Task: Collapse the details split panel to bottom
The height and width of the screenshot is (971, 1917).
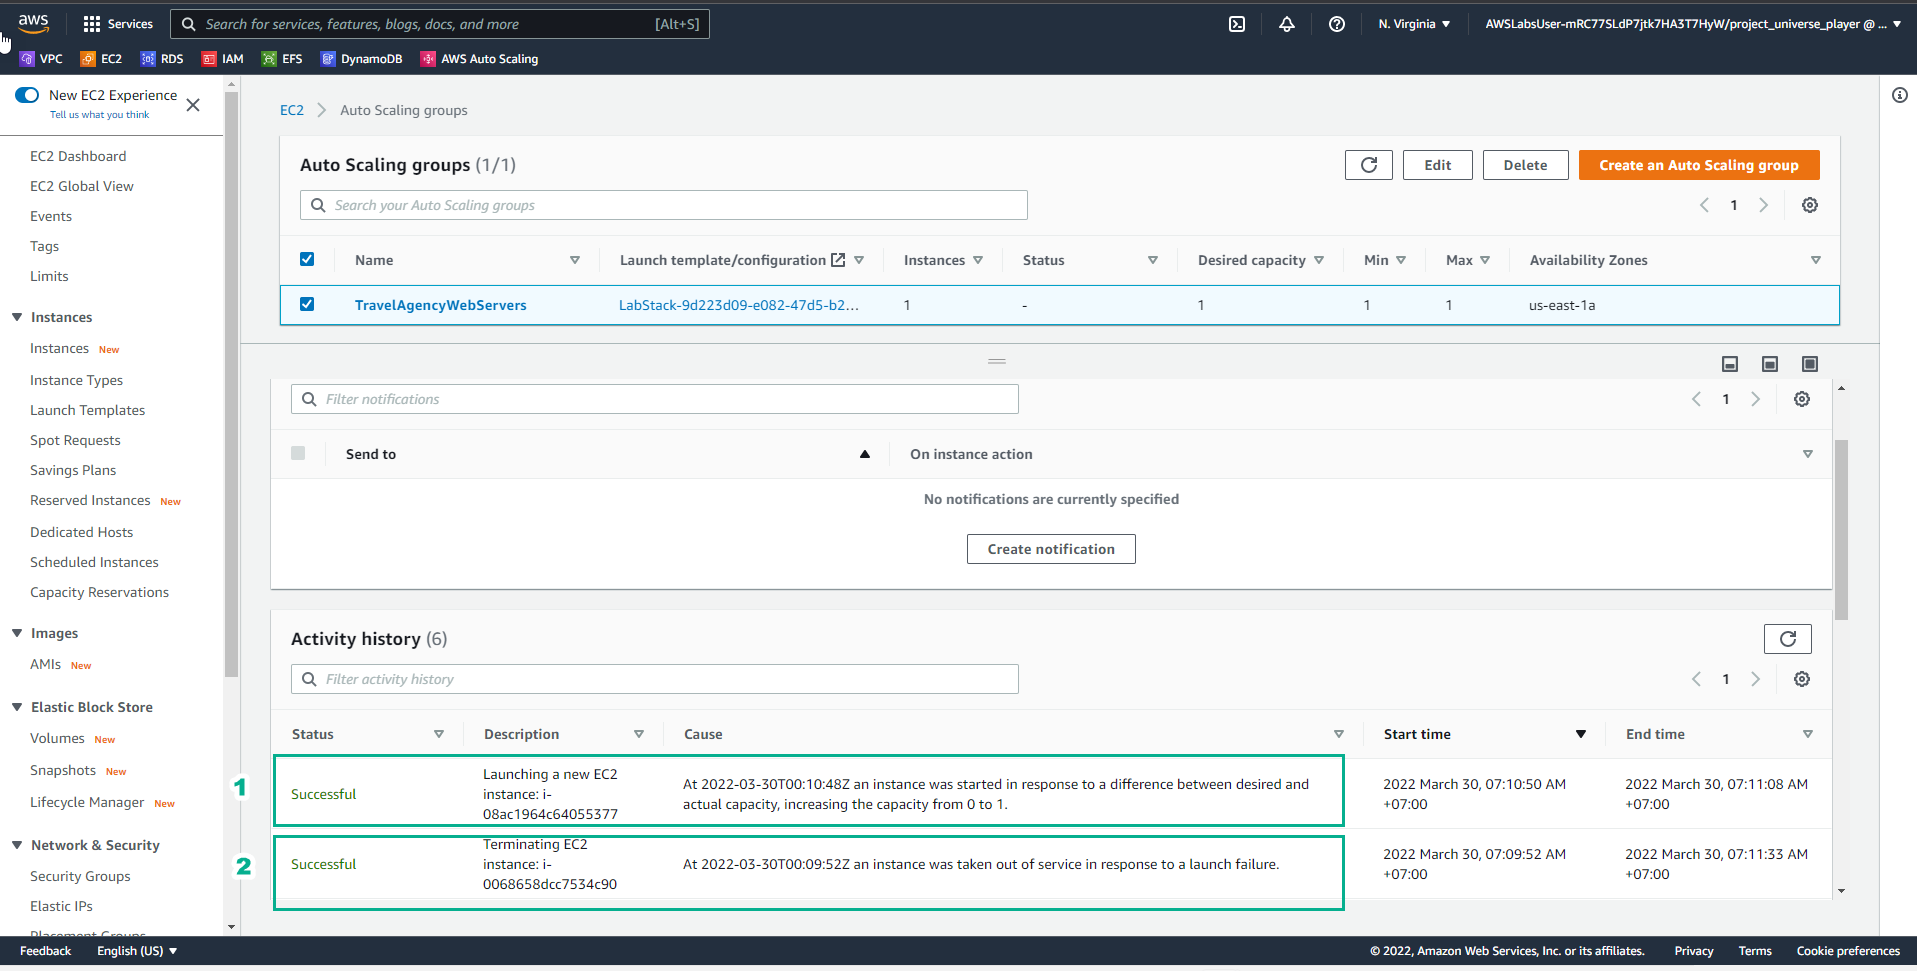Action: [x=1730, y=364]
